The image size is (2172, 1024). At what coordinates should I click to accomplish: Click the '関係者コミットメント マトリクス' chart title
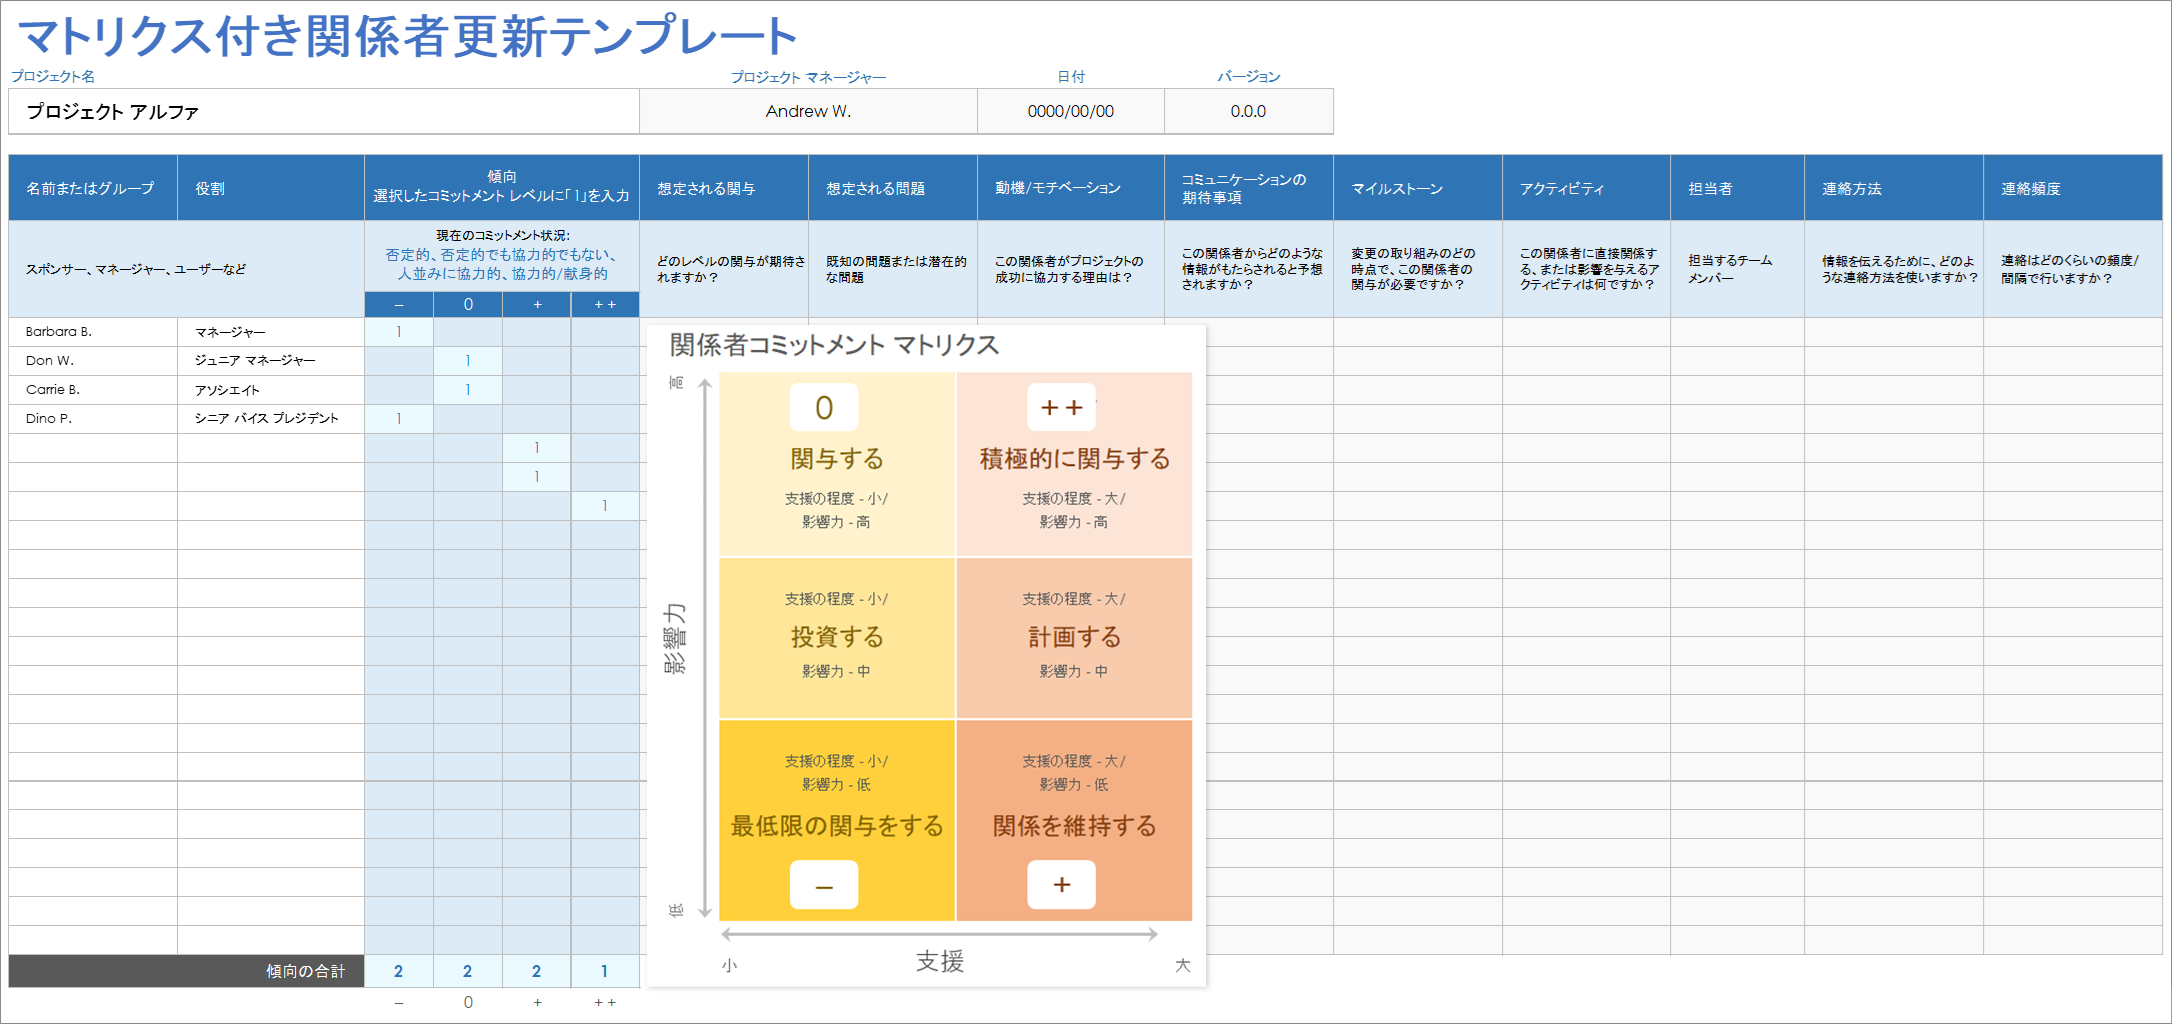834,345
